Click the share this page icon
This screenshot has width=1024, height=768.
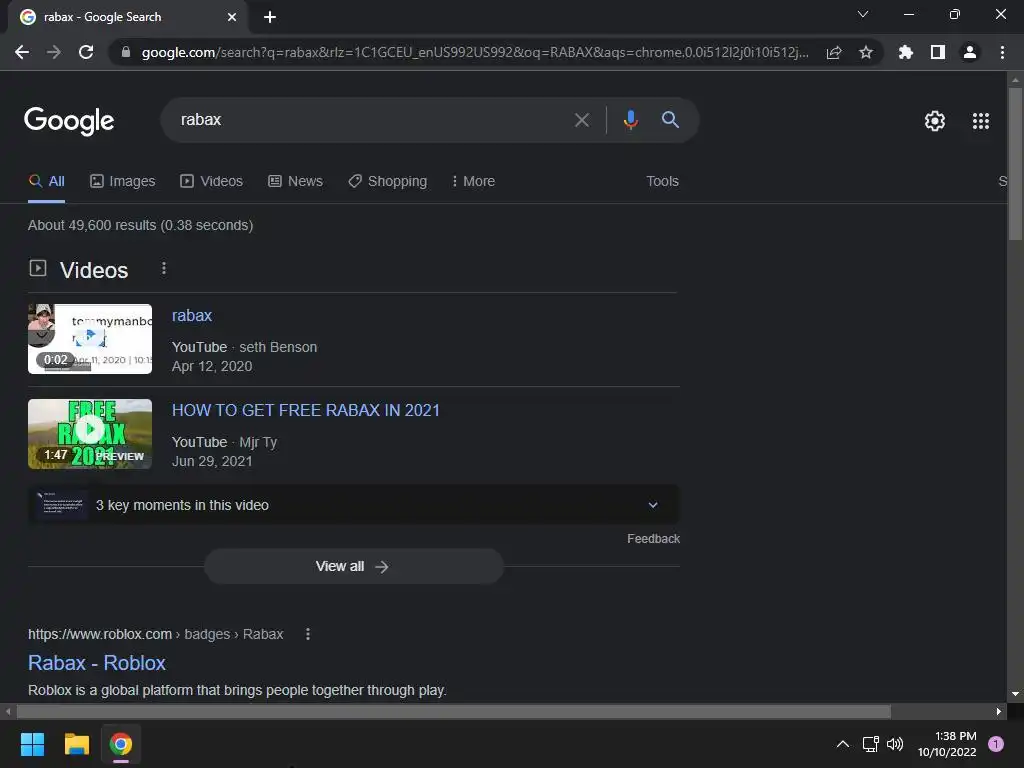tap(834, 52)
